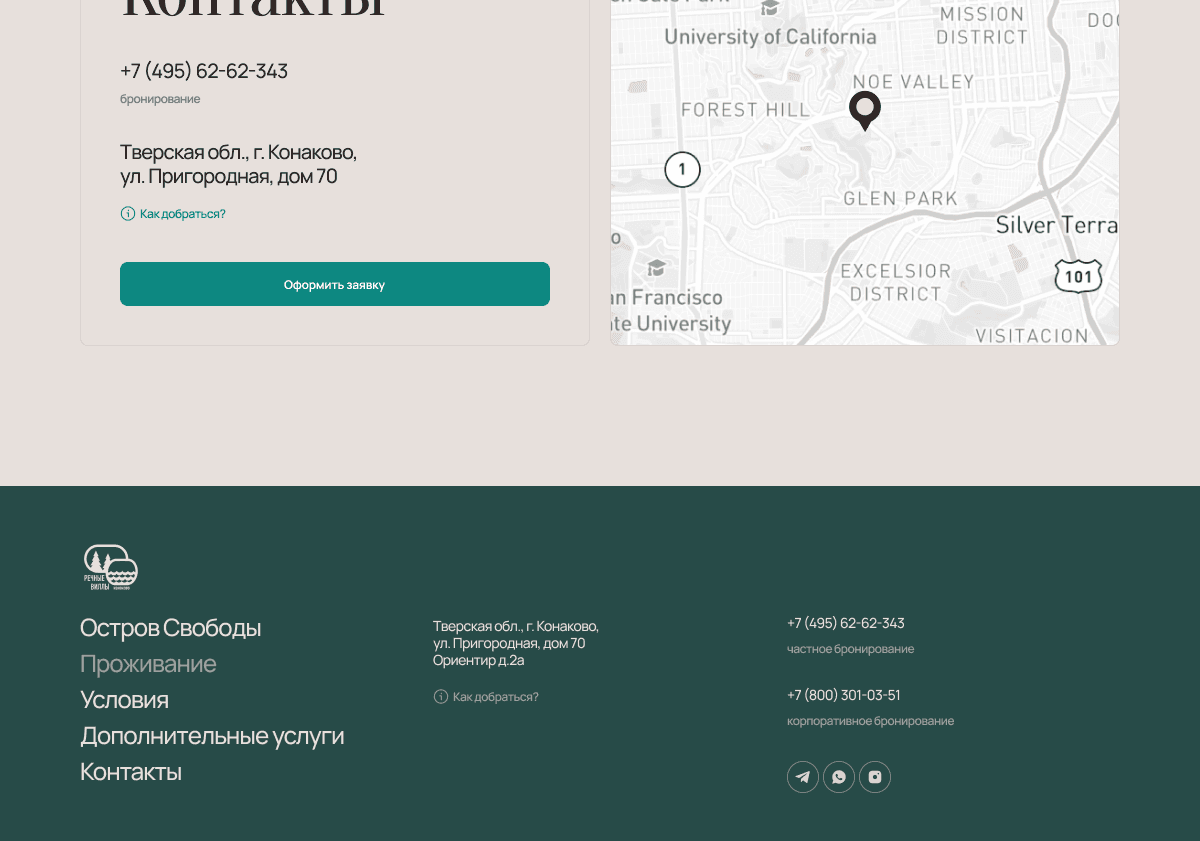
Task: Click footer private booking phone +7 (495) 62-62-343
Action: click(x=845, y=623)
